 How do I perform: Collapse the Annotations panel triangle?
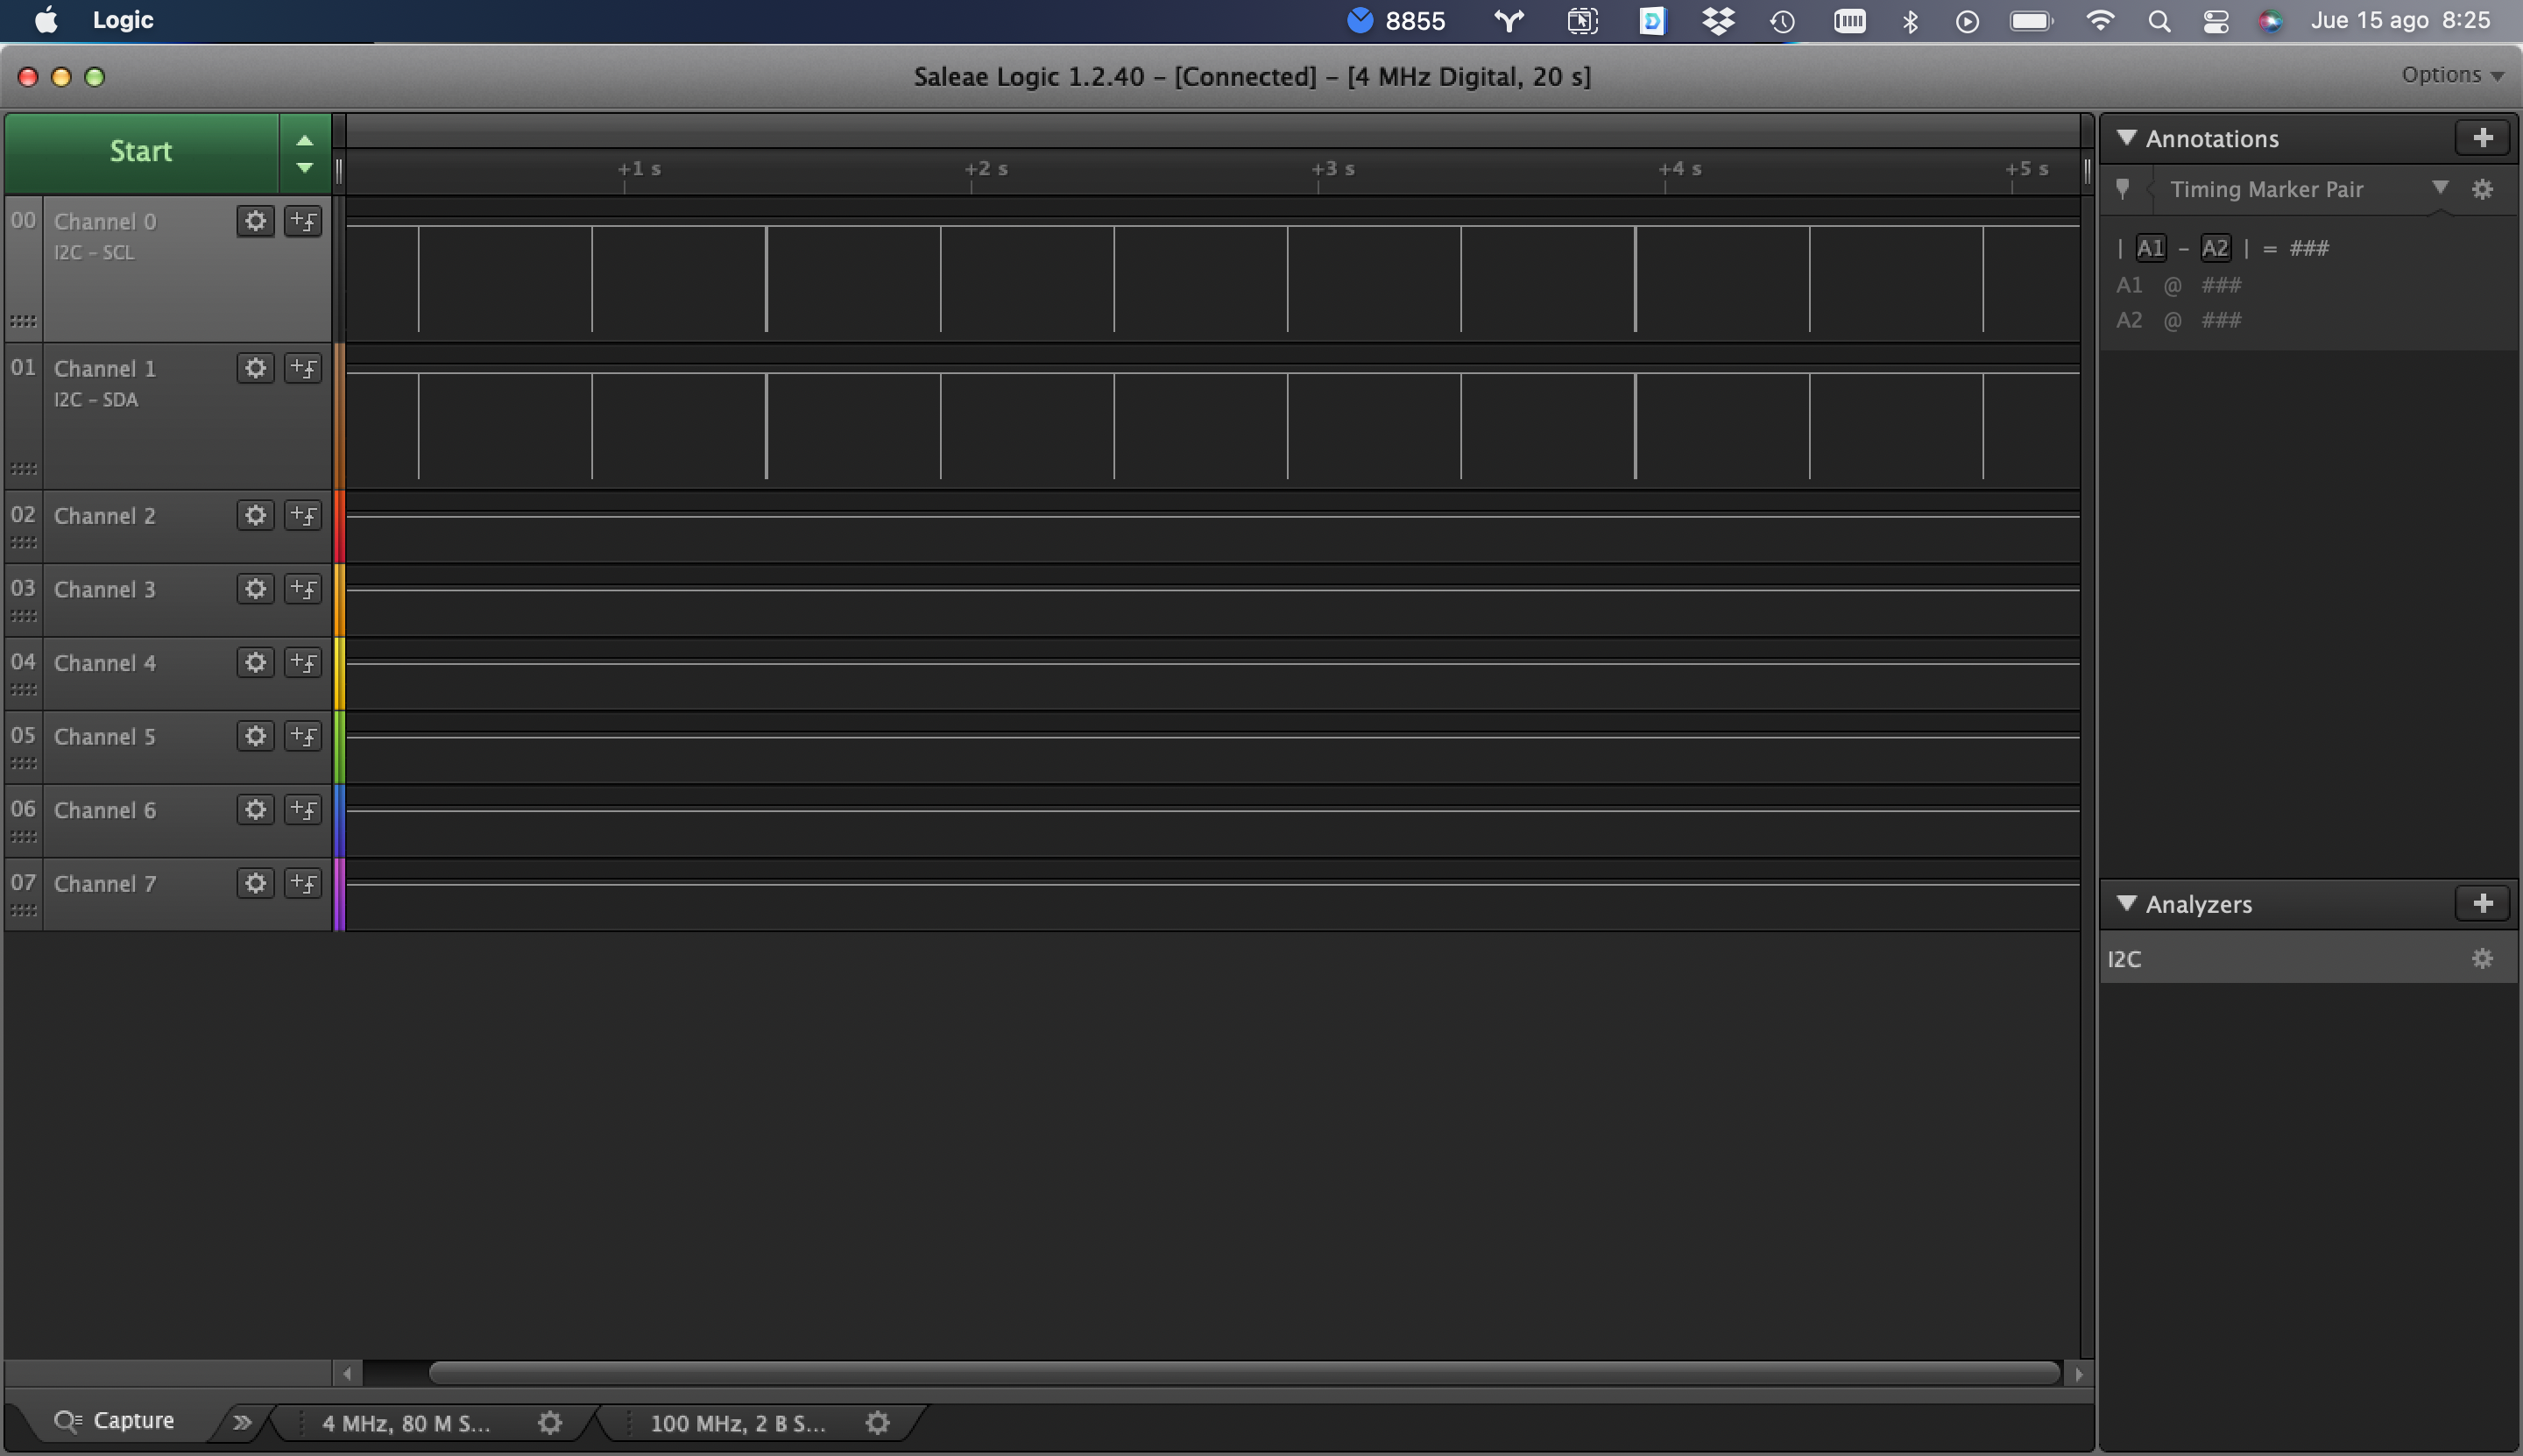click(x=2127, y=138)
